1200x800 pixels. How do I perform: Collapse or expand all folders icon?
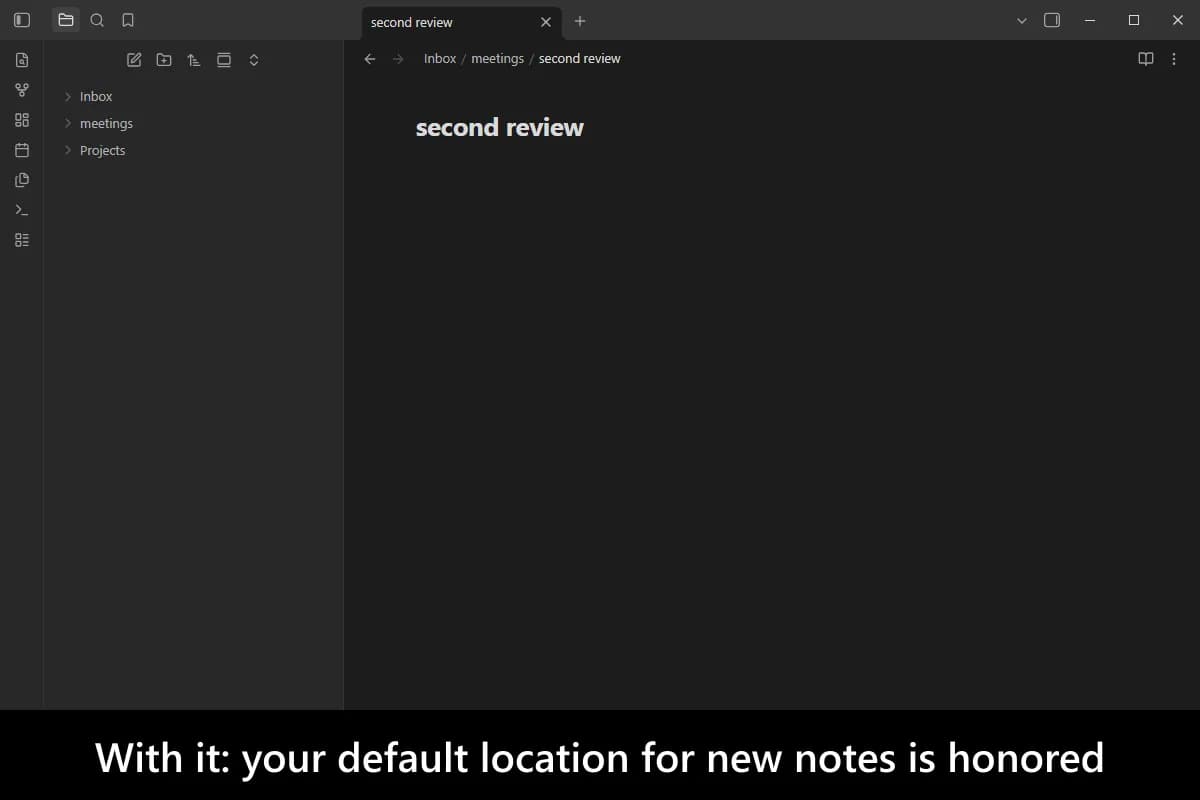point(254,60)
